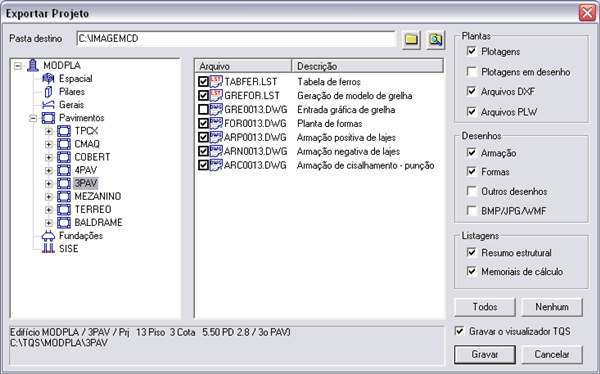The height and width of the screenshot is (374, 600).
Task: Enable Plotagens em desenho option
Action: point(472,72)
